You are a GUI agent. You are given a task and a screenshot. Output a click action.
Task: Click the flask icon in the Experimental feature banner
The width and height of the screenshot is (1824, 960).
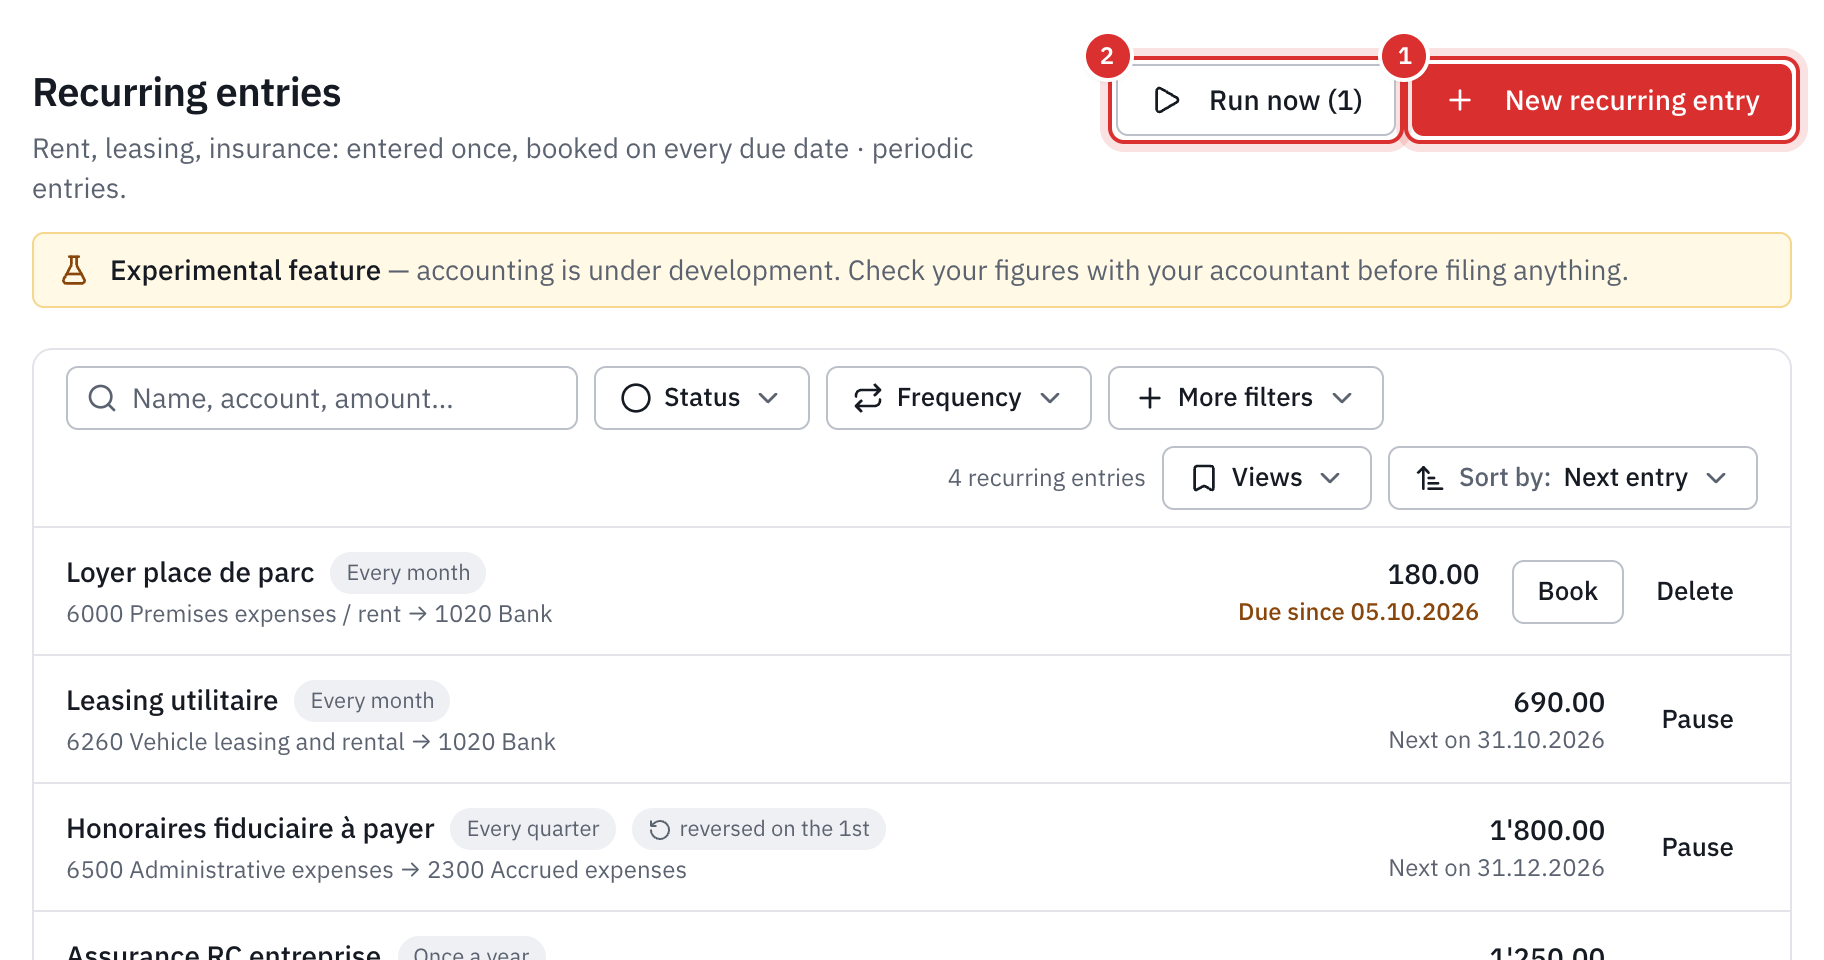pyautogui.click(x=74, y=270)
